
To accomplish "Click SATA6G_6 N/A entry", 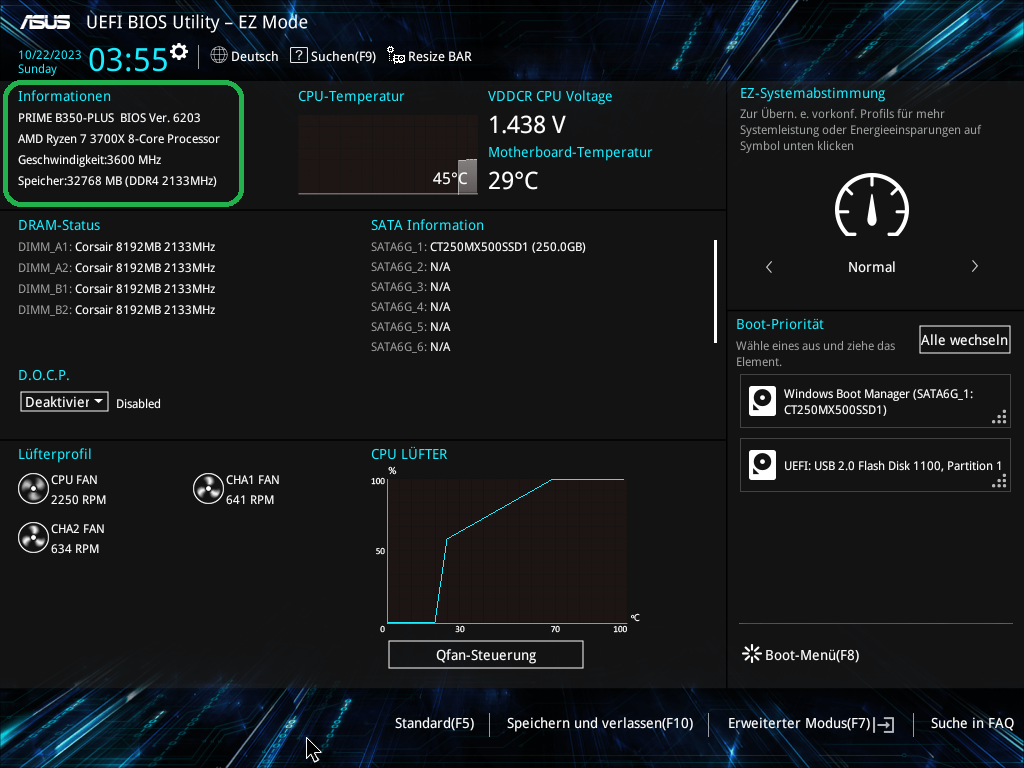I will point(411,347).
